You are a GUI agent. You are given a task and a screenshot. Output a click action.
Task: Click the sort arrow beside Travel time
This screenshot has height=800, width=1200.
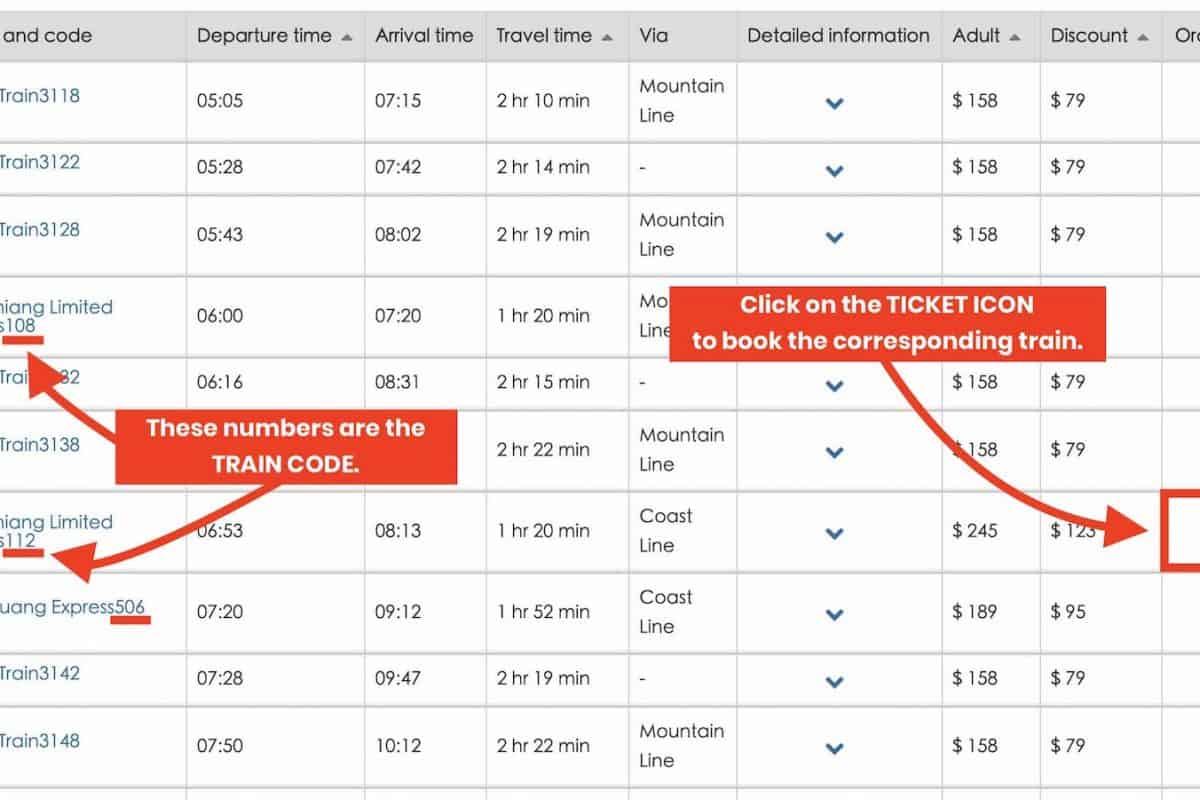[608, 37]
